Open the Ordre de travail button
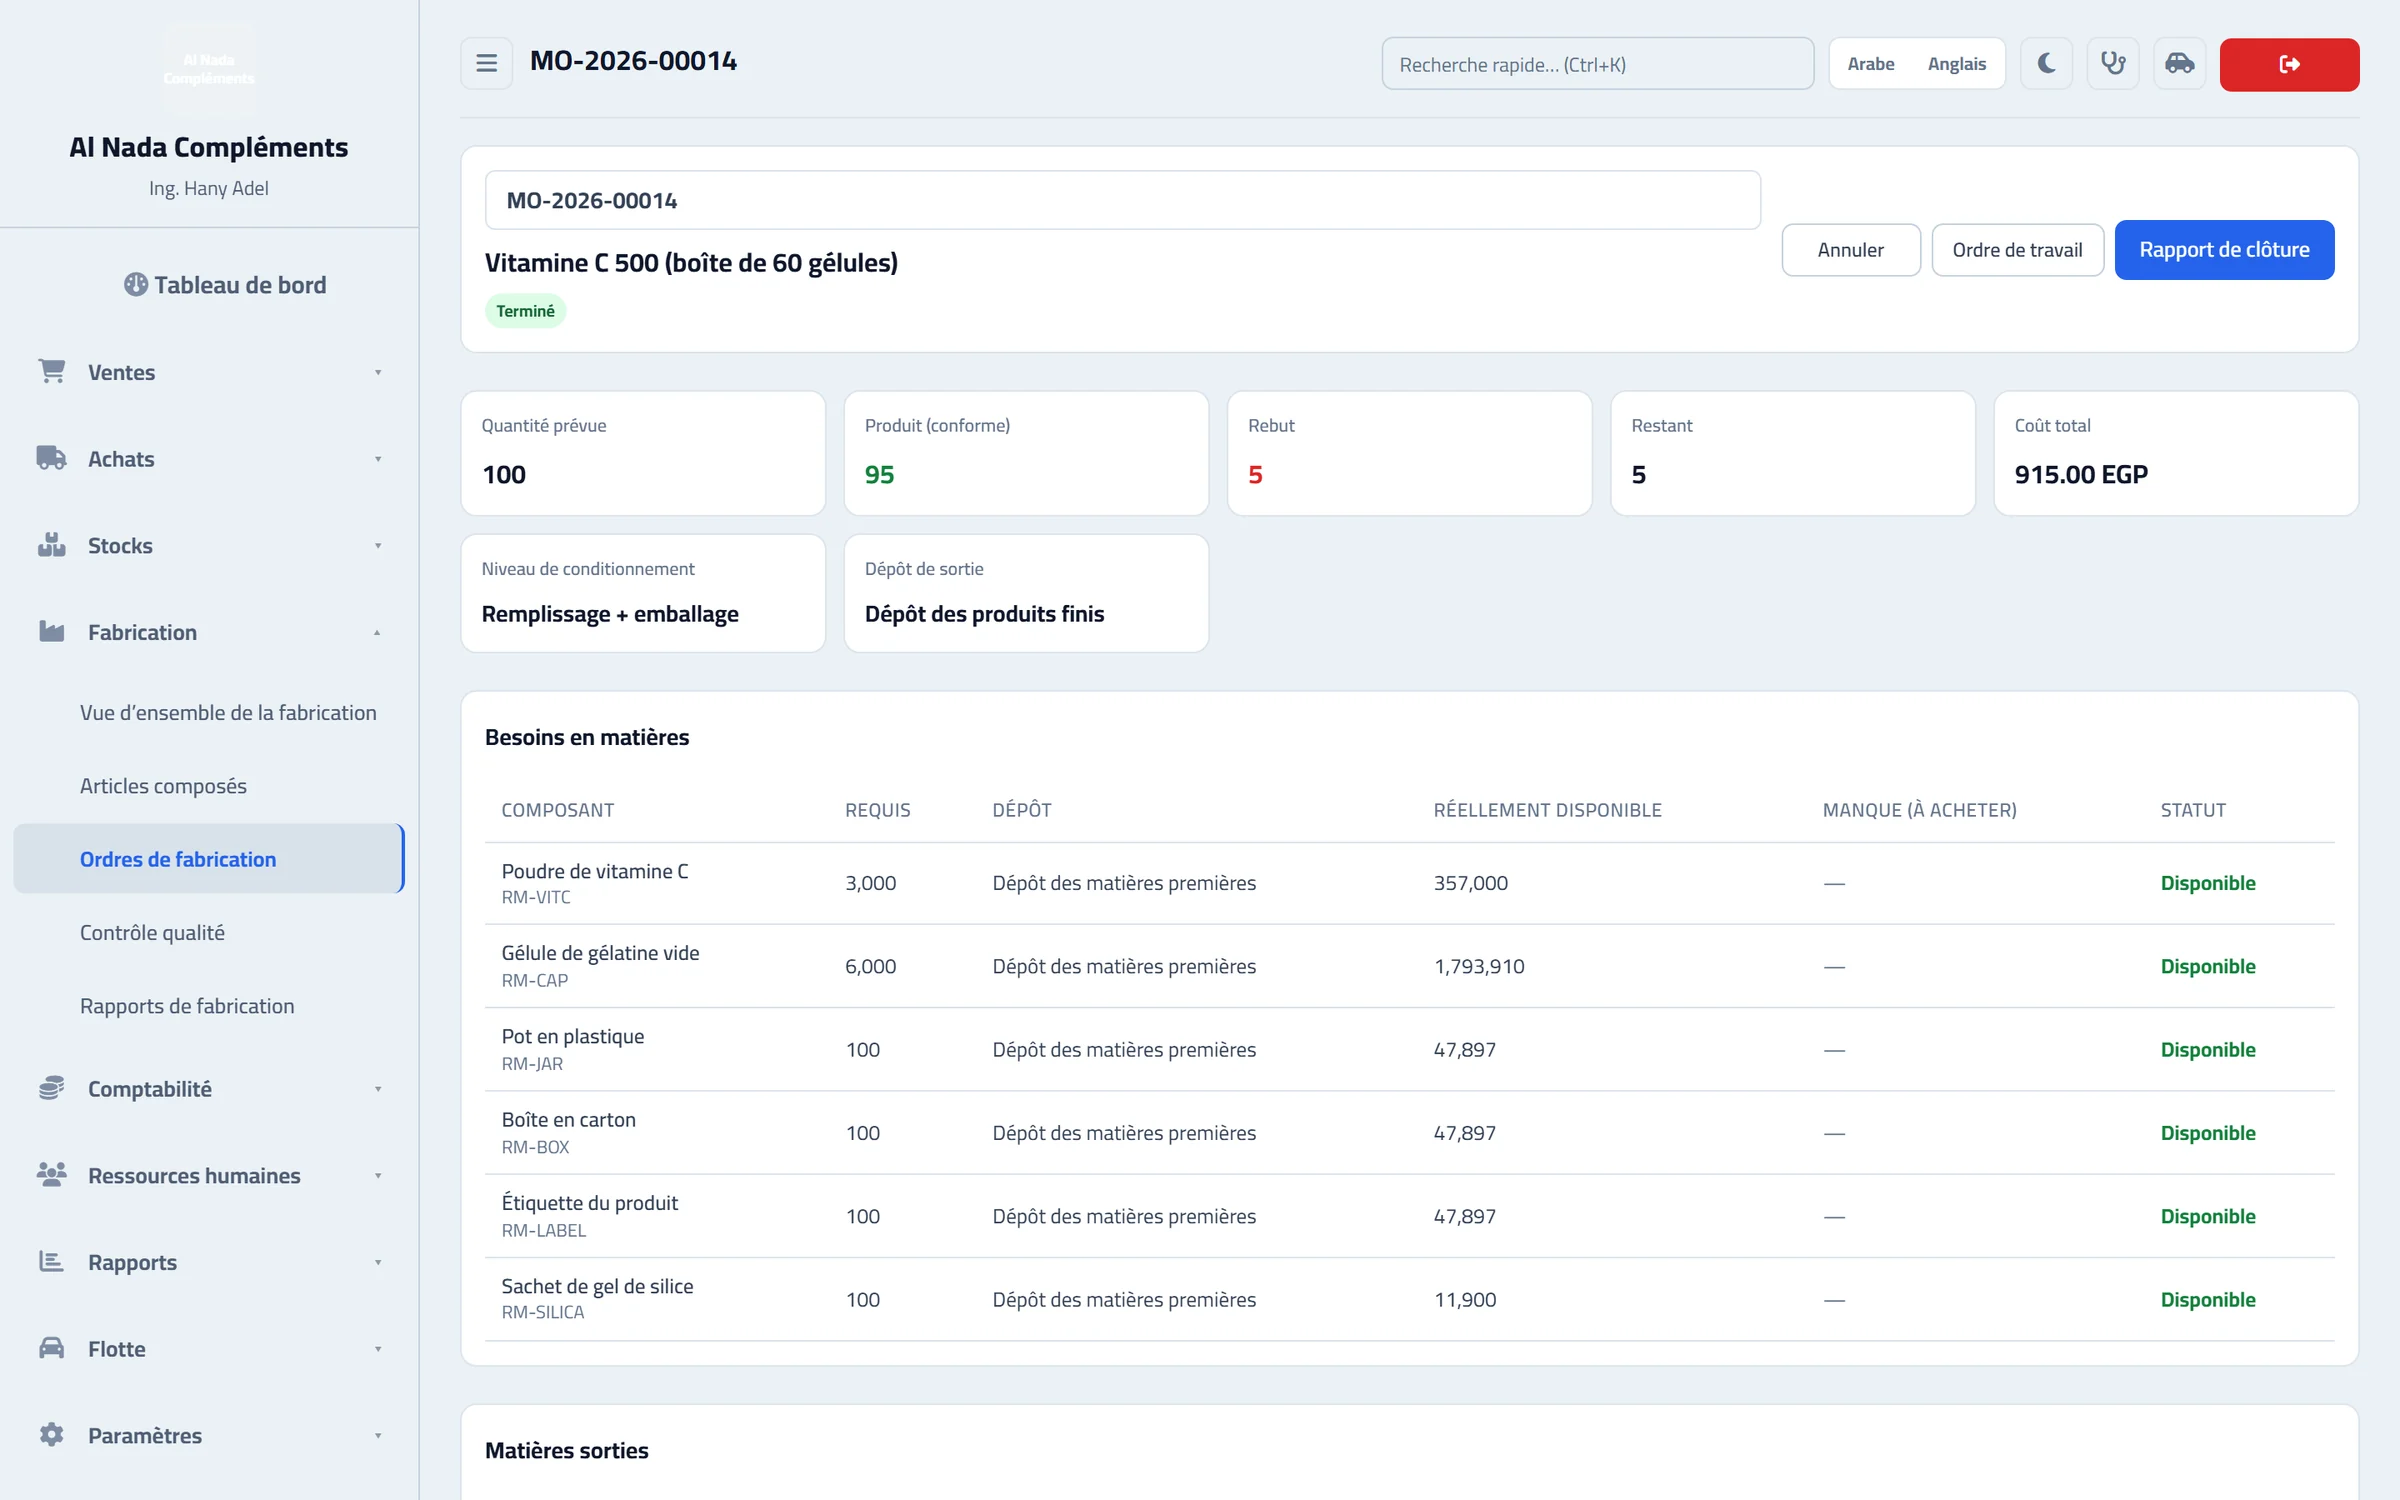 point(2017,250)
